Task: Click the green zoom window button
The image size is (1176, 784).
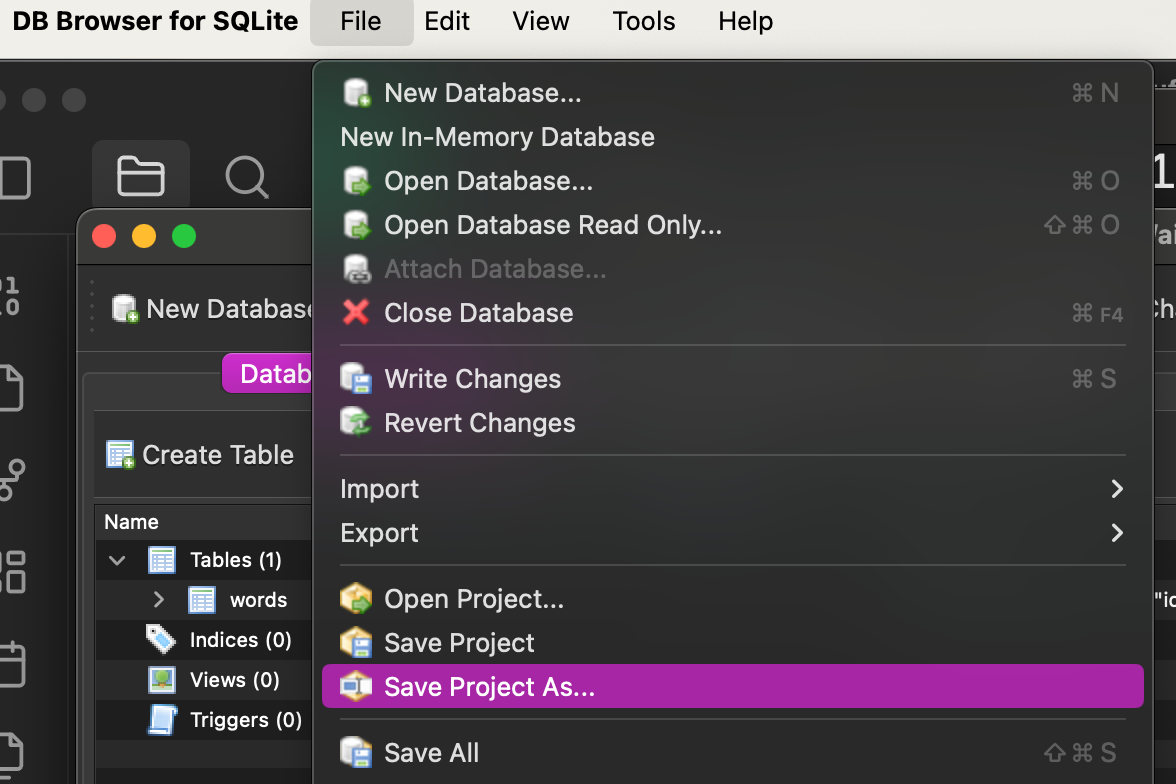Action: (x=184, y=236)
